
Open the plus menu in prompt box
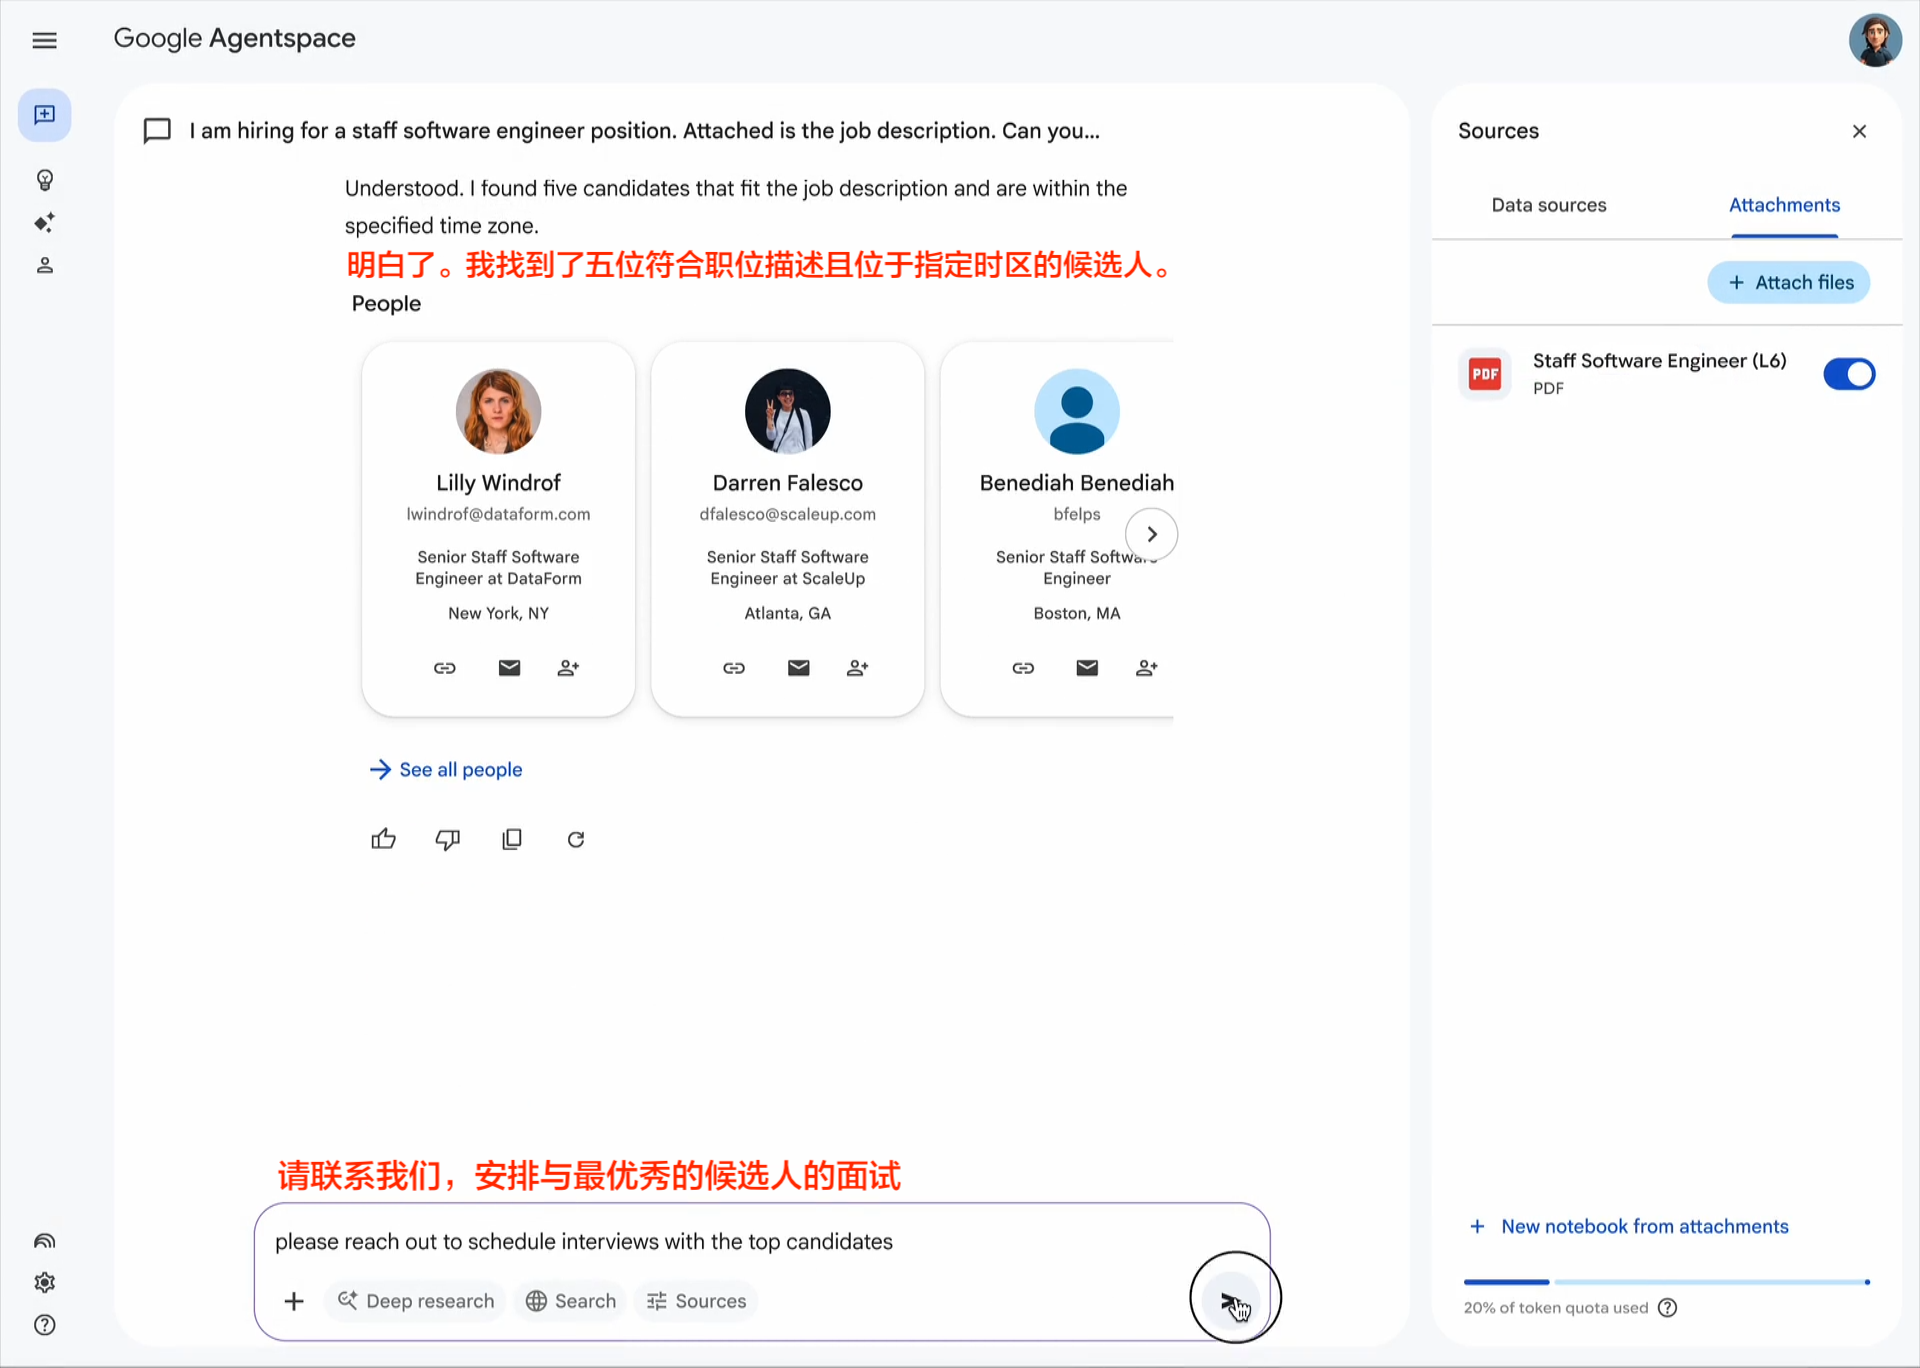[294, 1301]
